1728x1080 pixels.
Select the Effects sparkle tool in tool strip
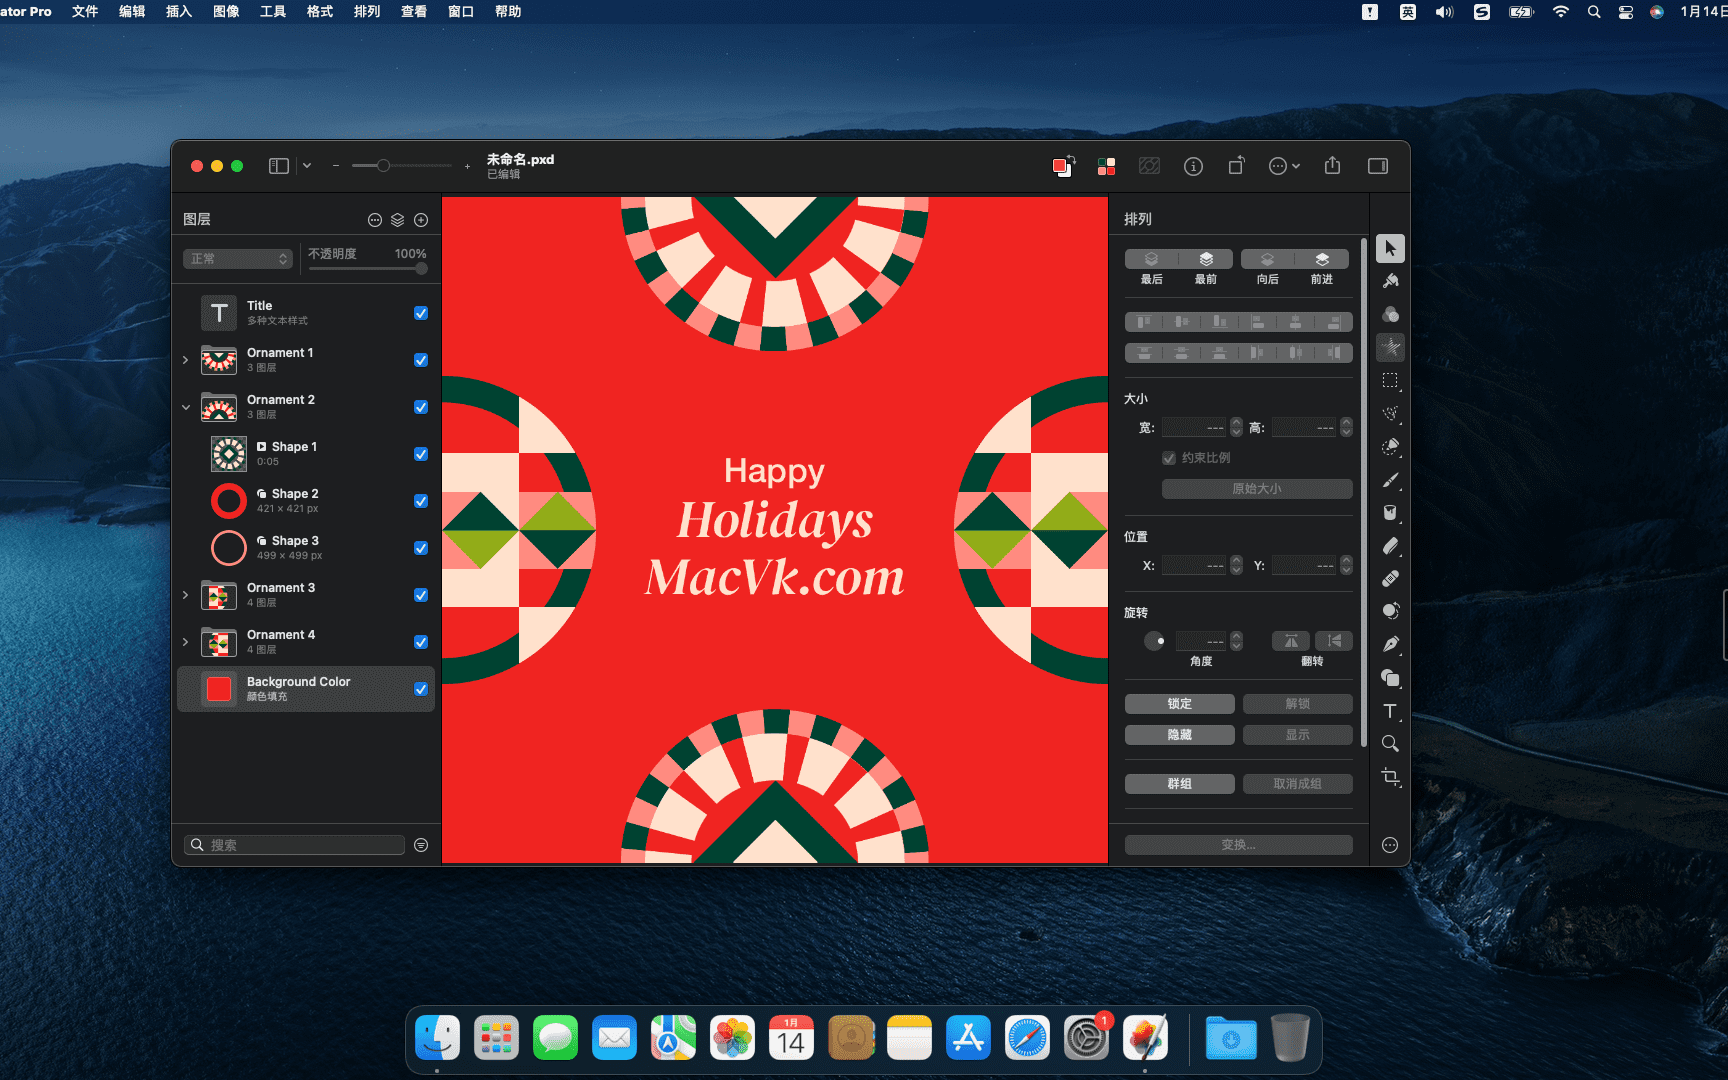coord(1390,347)
